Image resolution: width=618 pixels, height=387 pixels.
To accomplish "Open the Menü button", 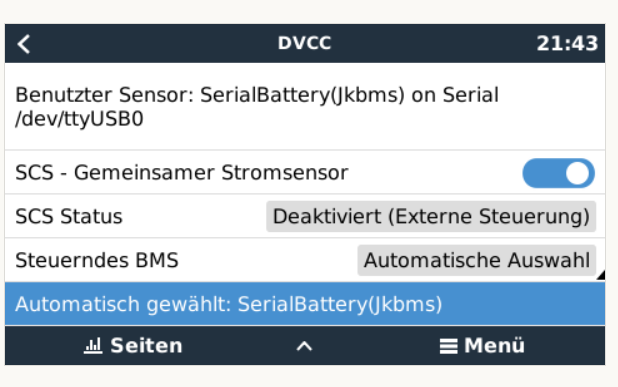I will coord(482,346).
